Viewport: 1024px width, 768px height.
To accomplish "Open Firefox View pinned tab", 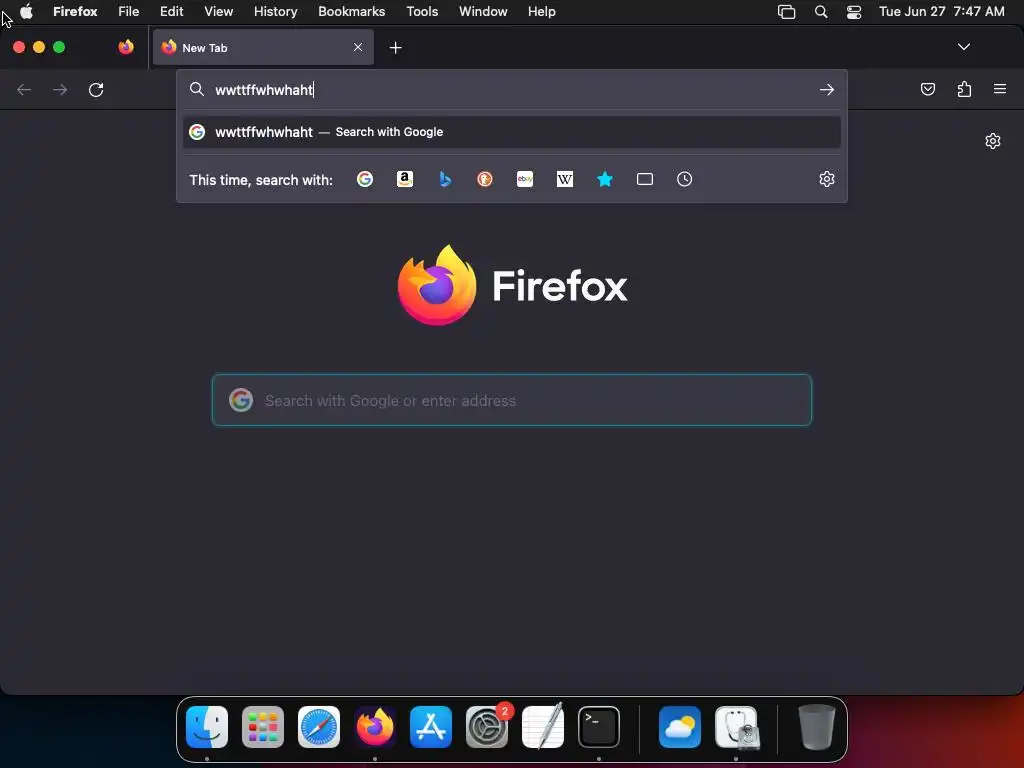I will 126,47.
